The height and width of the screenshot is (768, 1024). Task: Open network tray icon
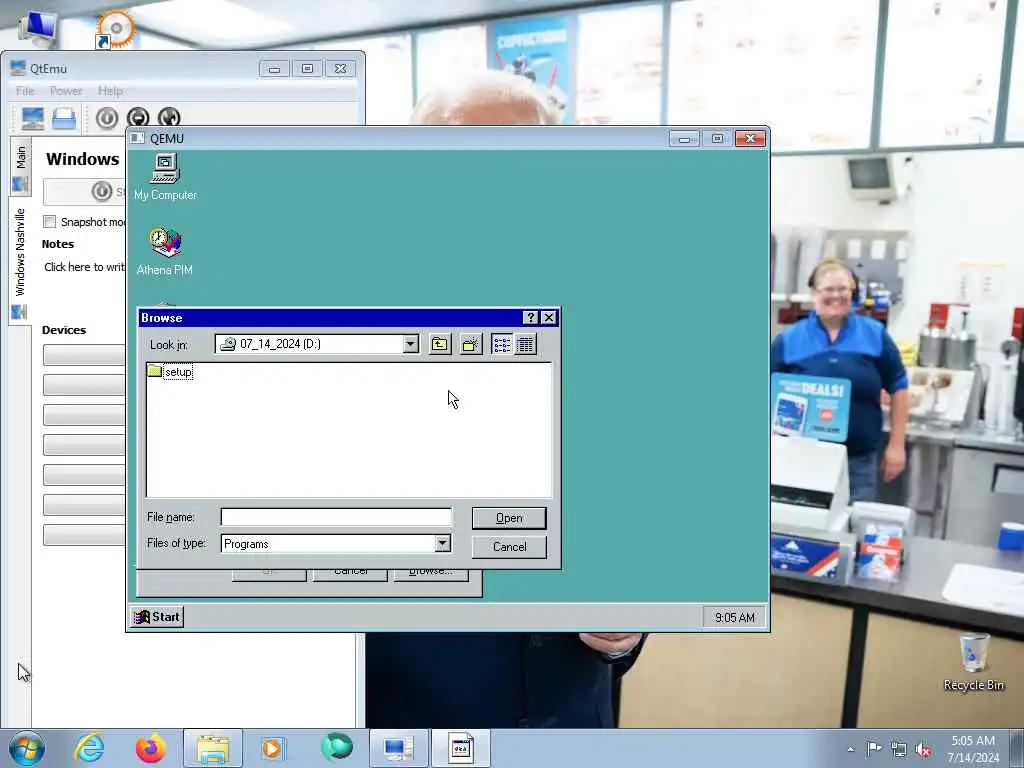(x=899, y=750)
